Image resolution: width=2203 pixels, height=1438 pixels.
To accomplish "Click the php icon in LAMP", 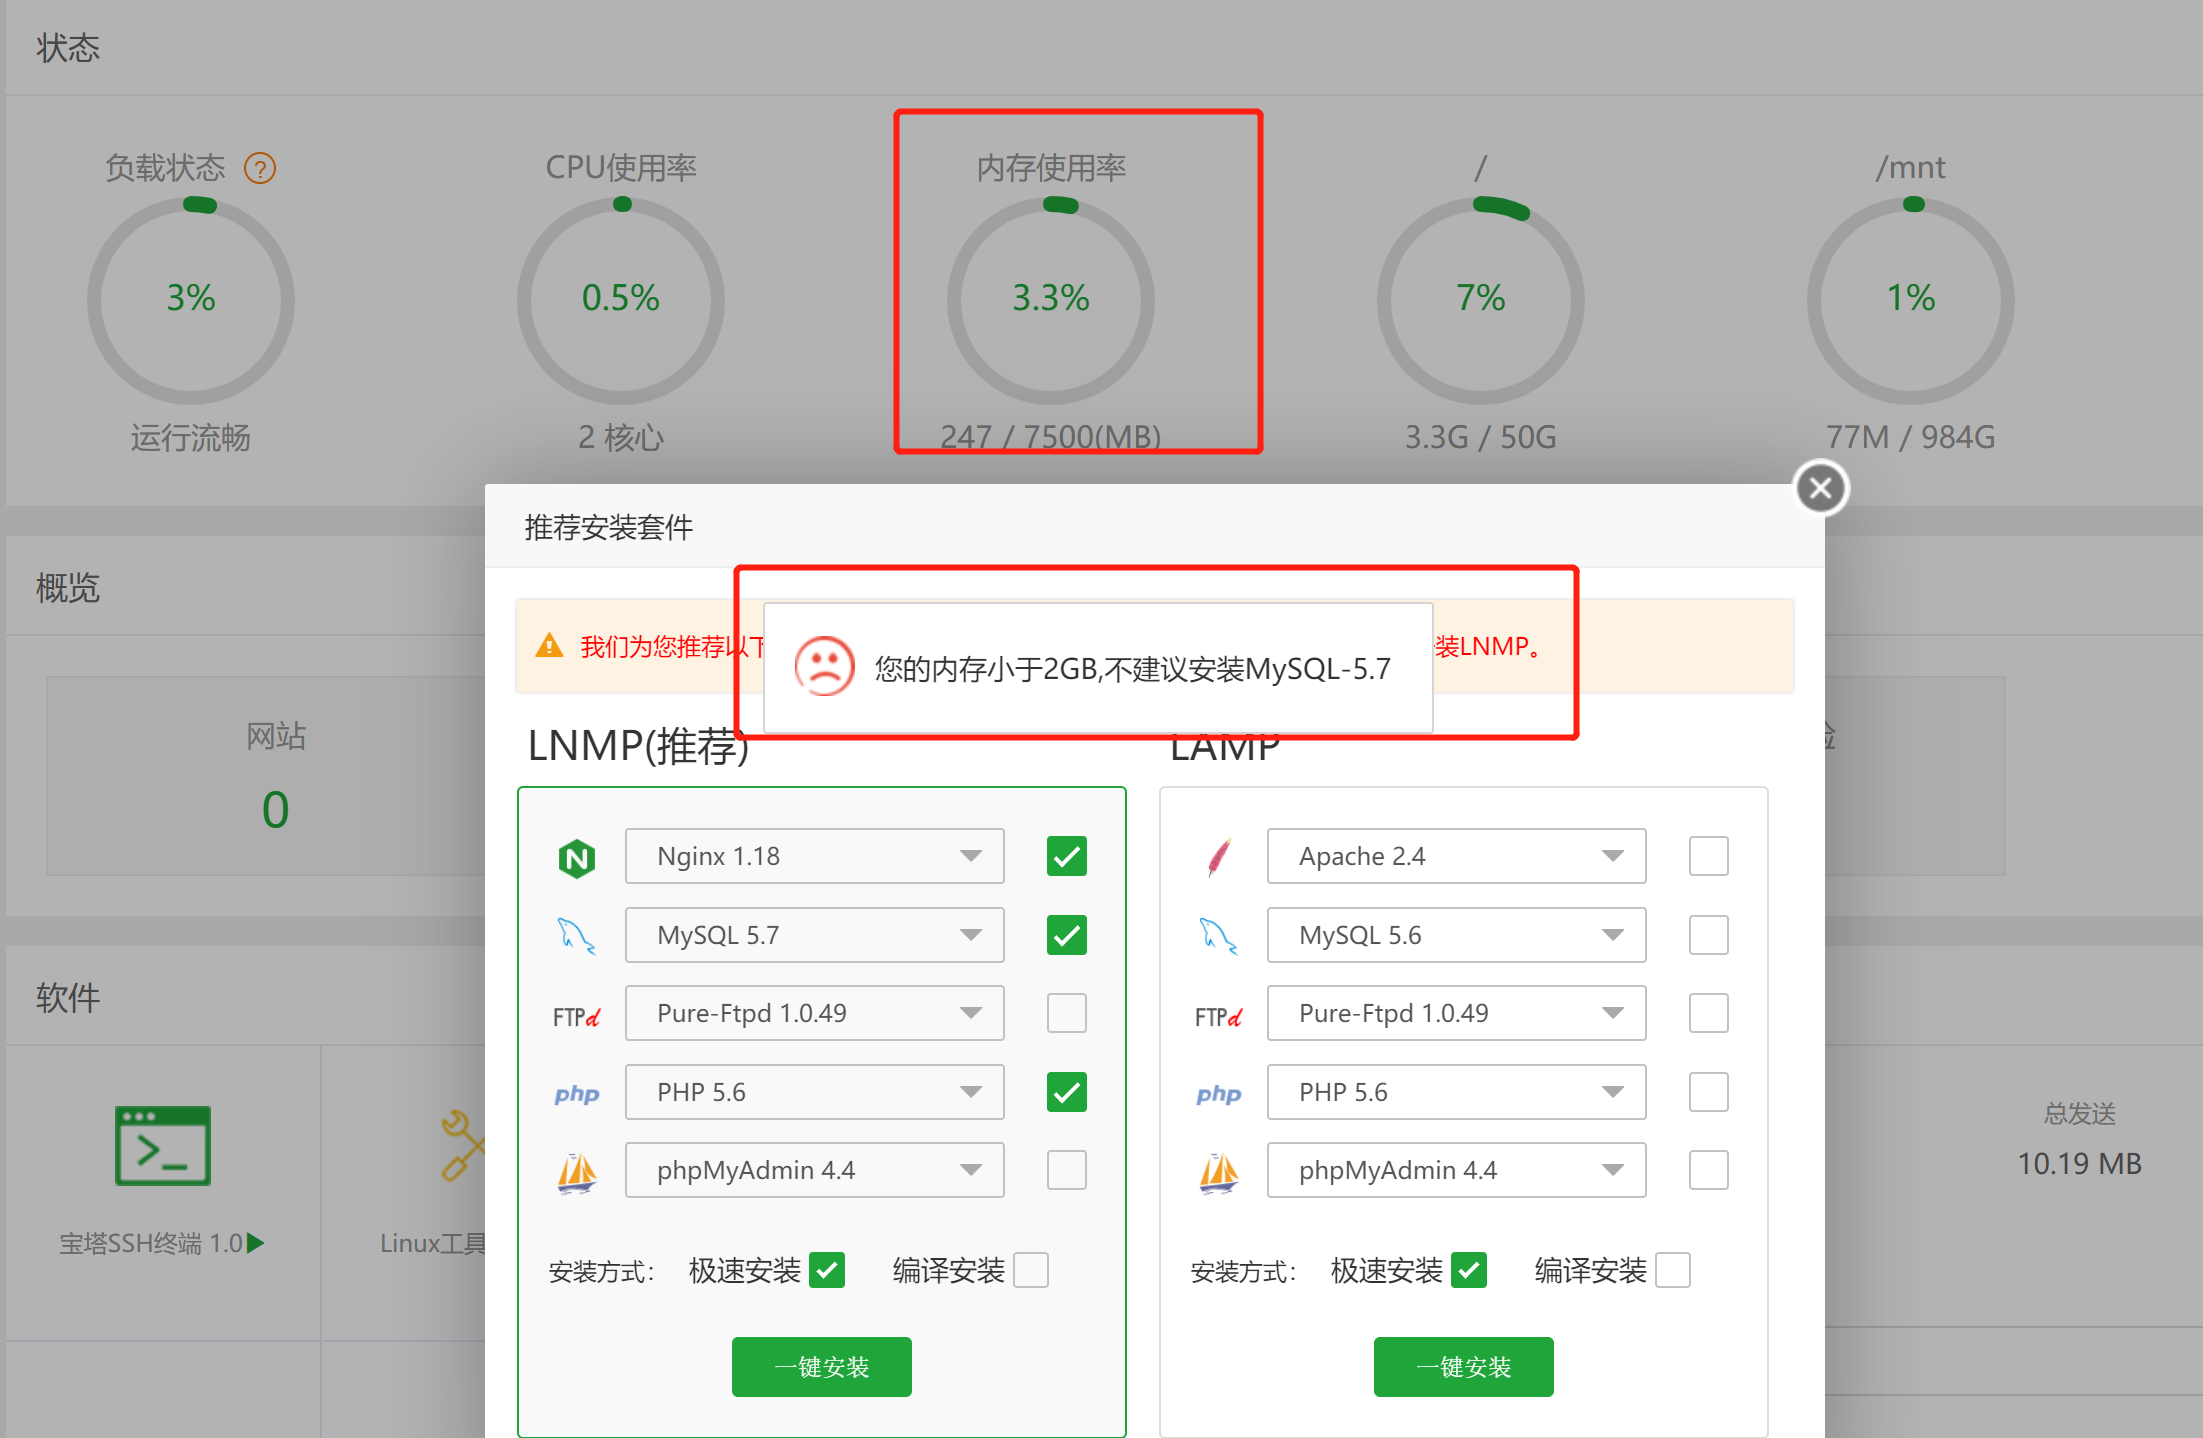I will [x=1219, y=1094].
